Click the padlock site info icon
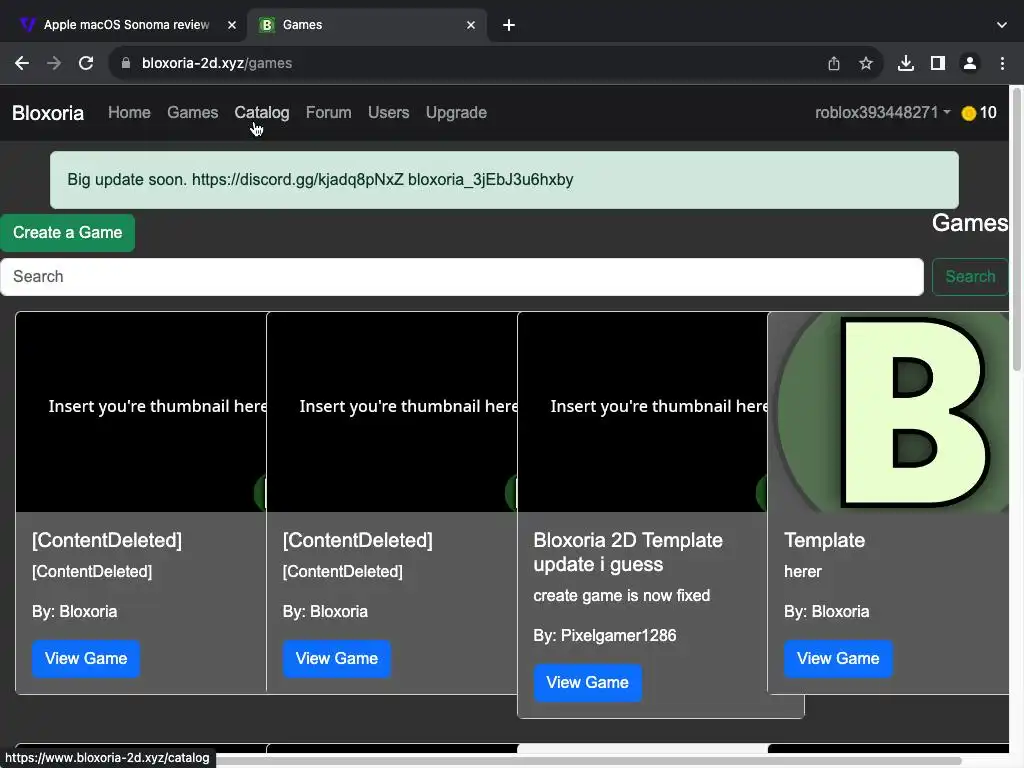This screenshot has height=768, width=1024. [126, 63]
